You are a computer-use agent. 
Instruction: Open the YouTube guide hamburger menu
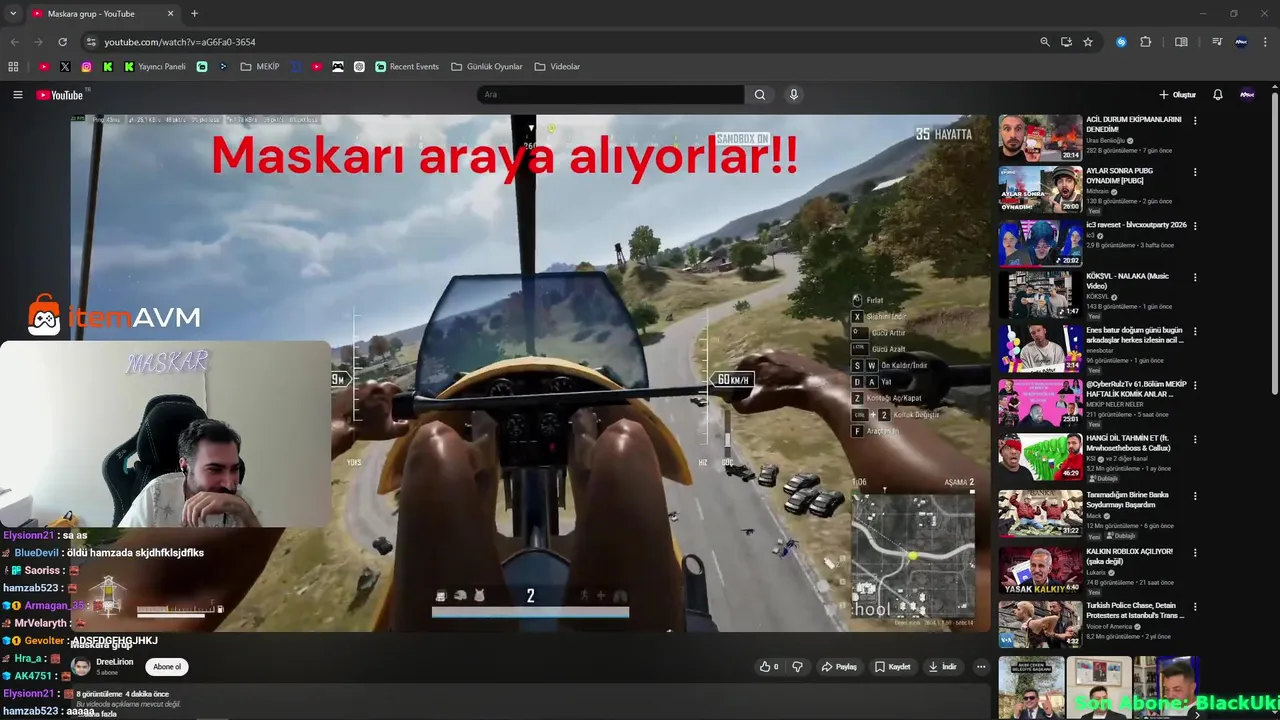click(x=17, y=95)
